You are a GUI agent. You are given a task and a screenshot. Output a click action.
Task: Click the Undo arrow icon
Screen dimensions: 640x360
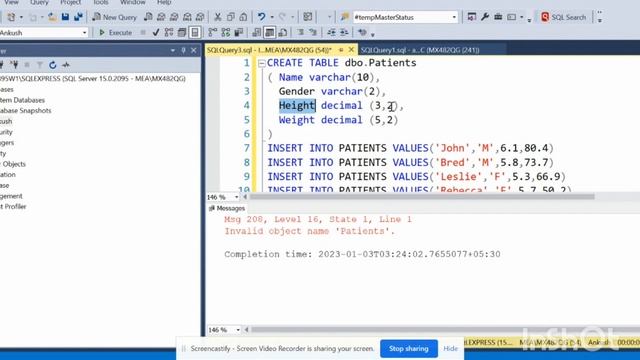[262, 17]
